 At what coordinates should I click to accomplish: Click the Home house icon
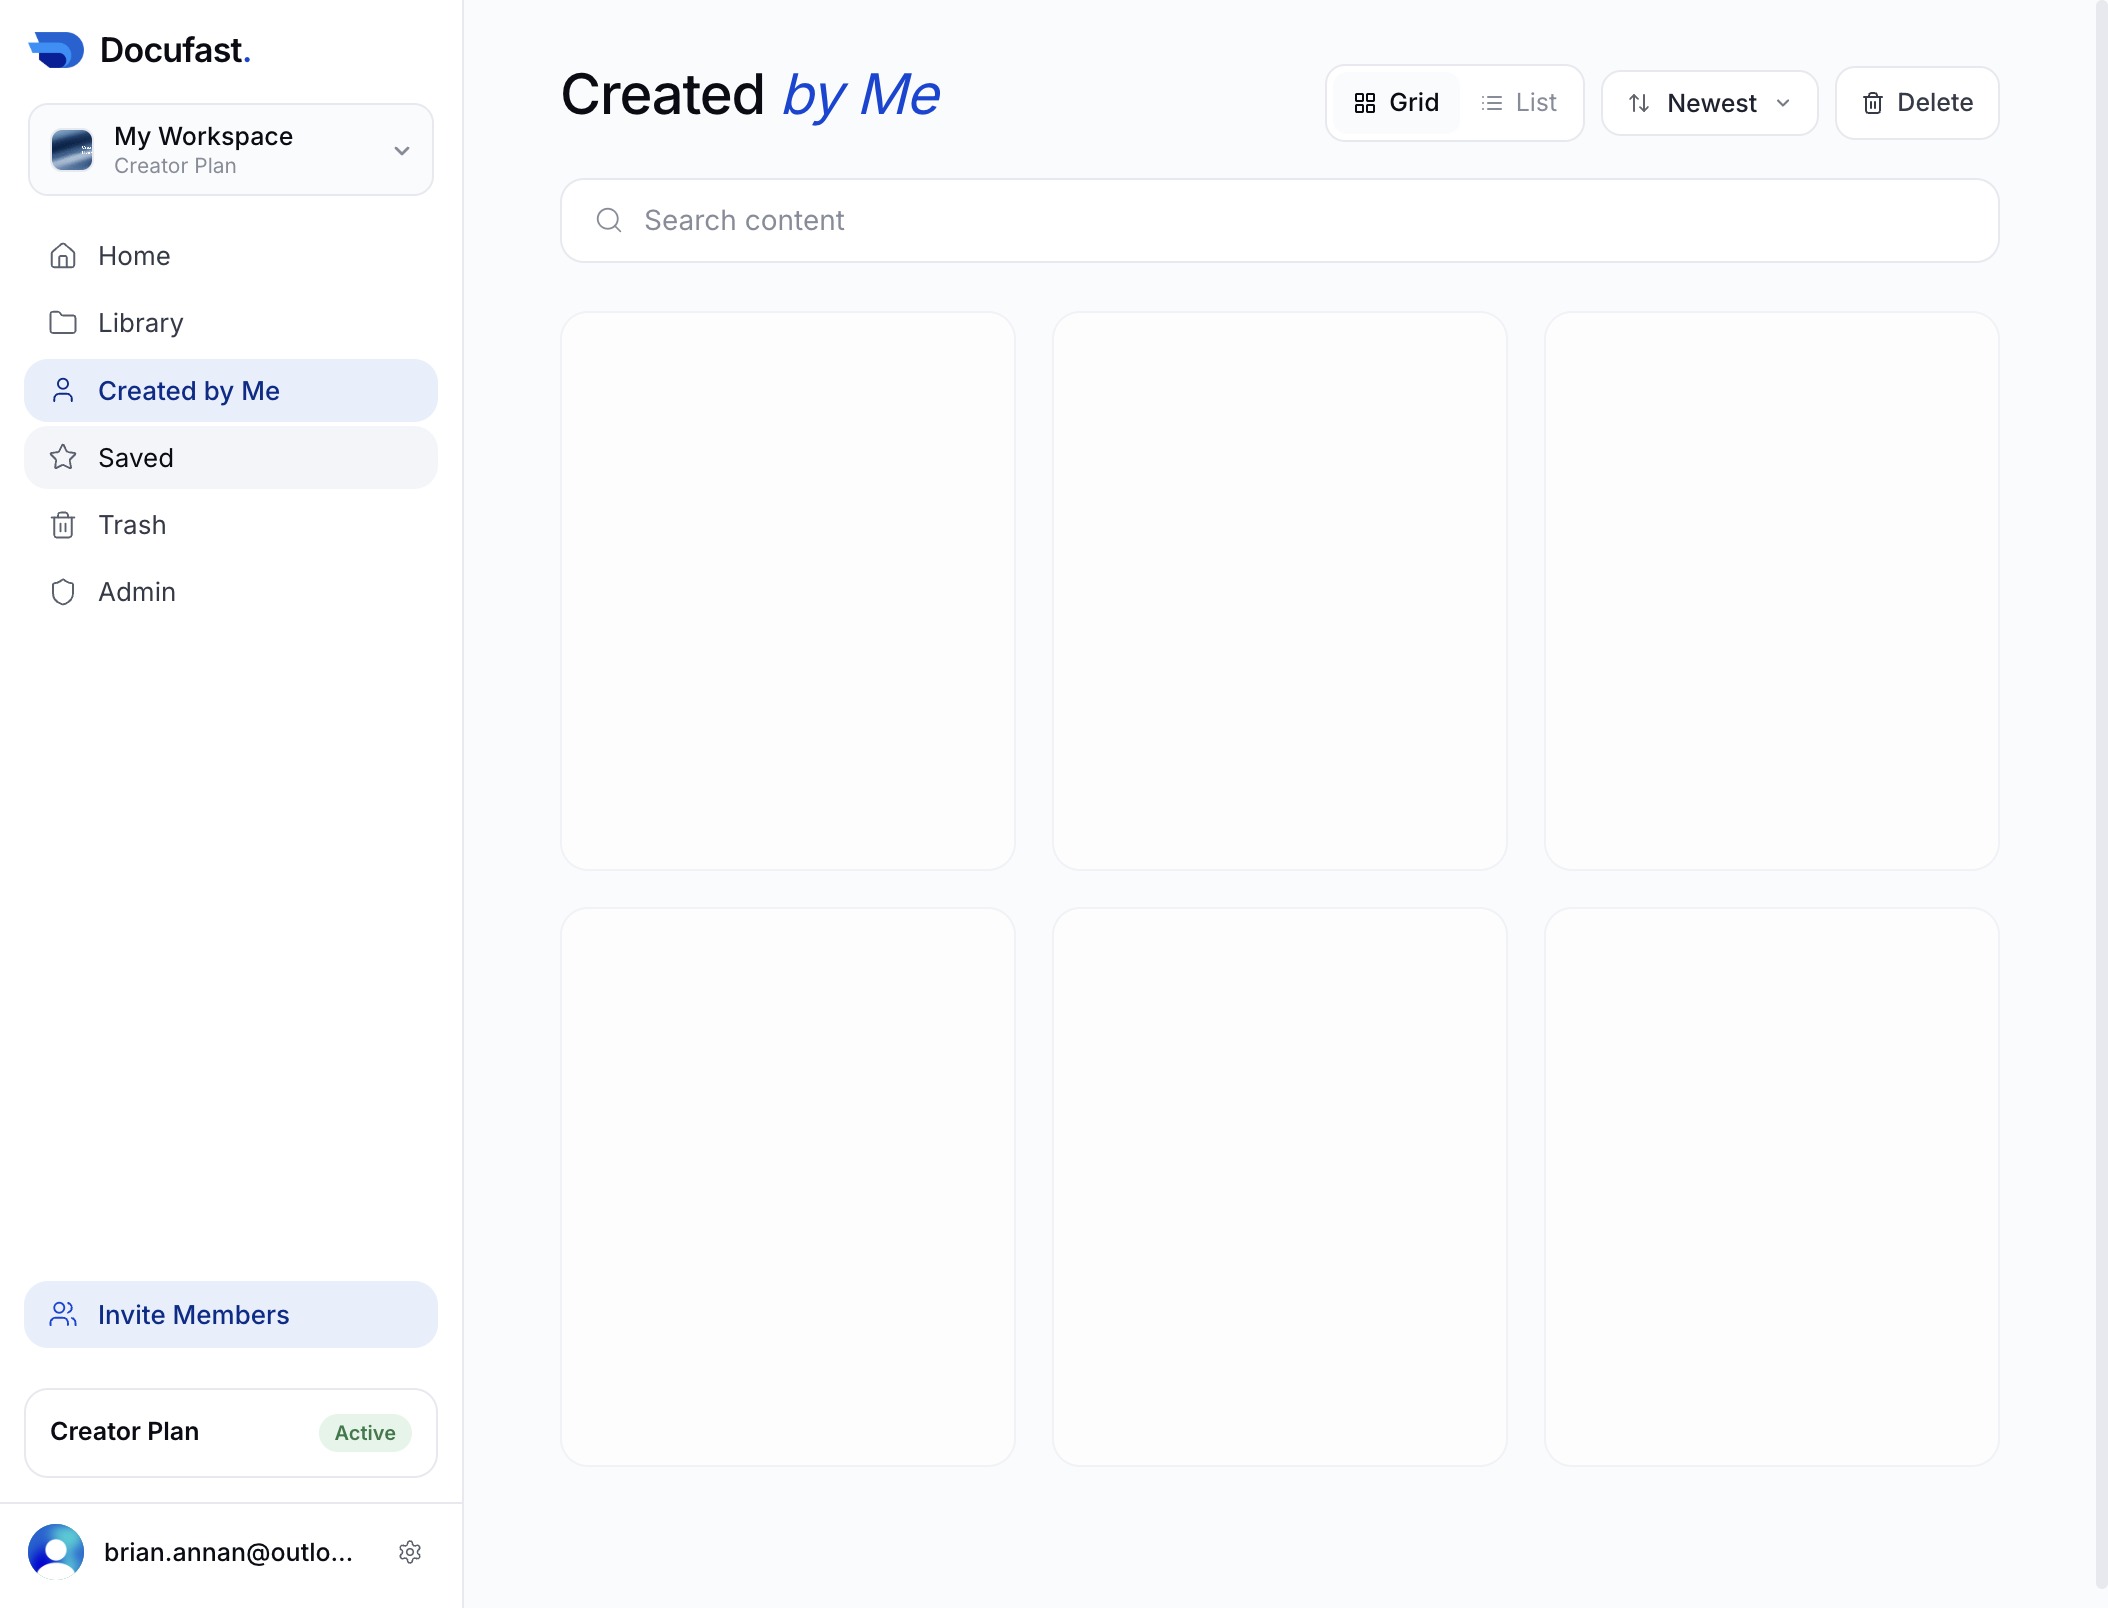pos(63,256)
